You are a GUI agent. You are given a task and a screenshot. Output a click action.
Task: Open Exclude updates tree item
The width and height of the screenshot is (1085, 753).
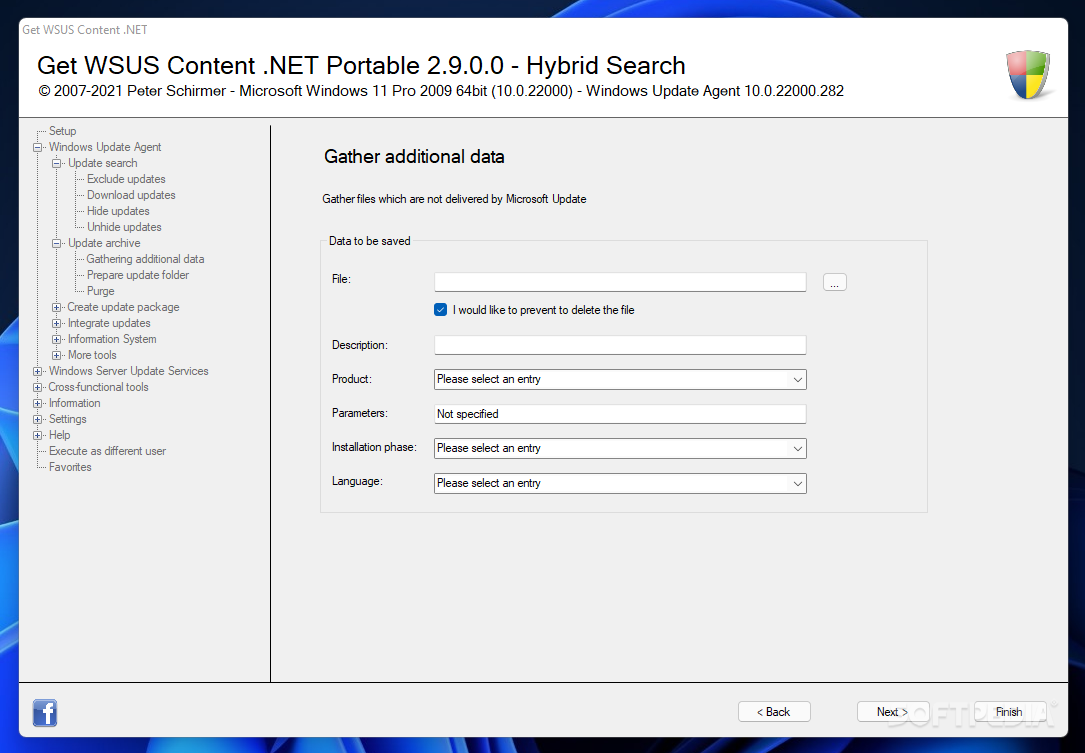tap(126, 179)
